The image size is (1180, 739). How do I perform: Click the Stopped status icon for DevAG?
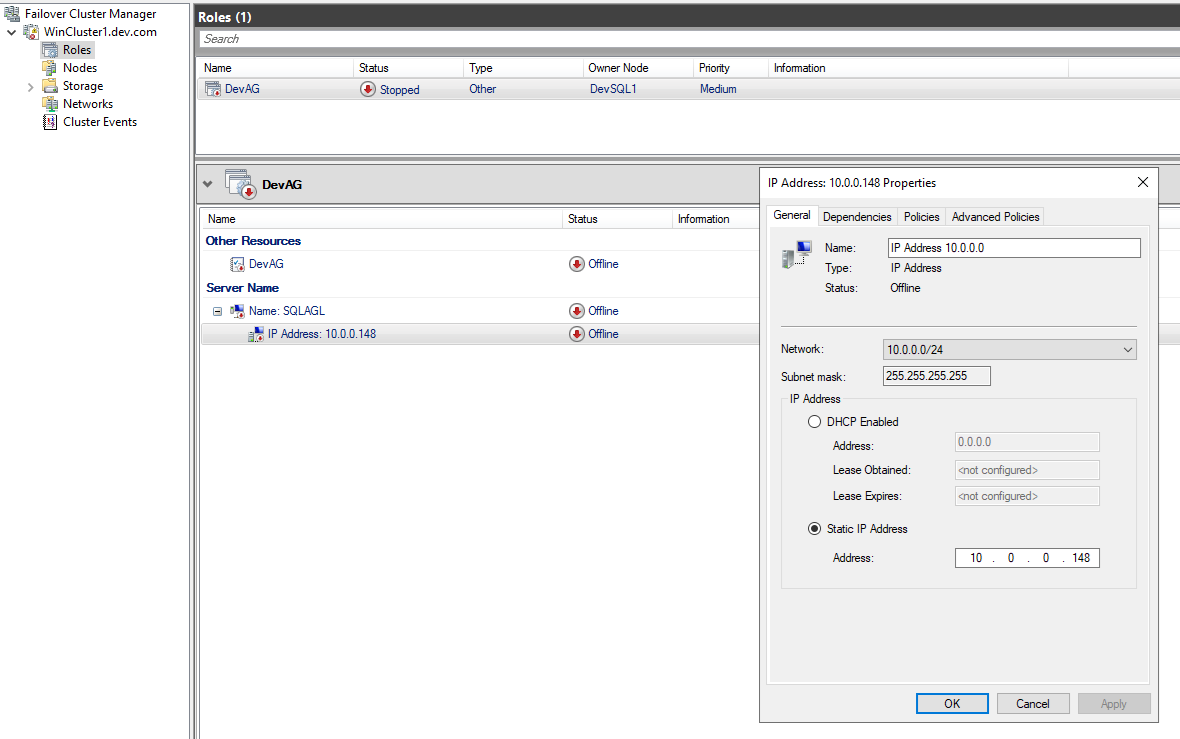[367, 90]
